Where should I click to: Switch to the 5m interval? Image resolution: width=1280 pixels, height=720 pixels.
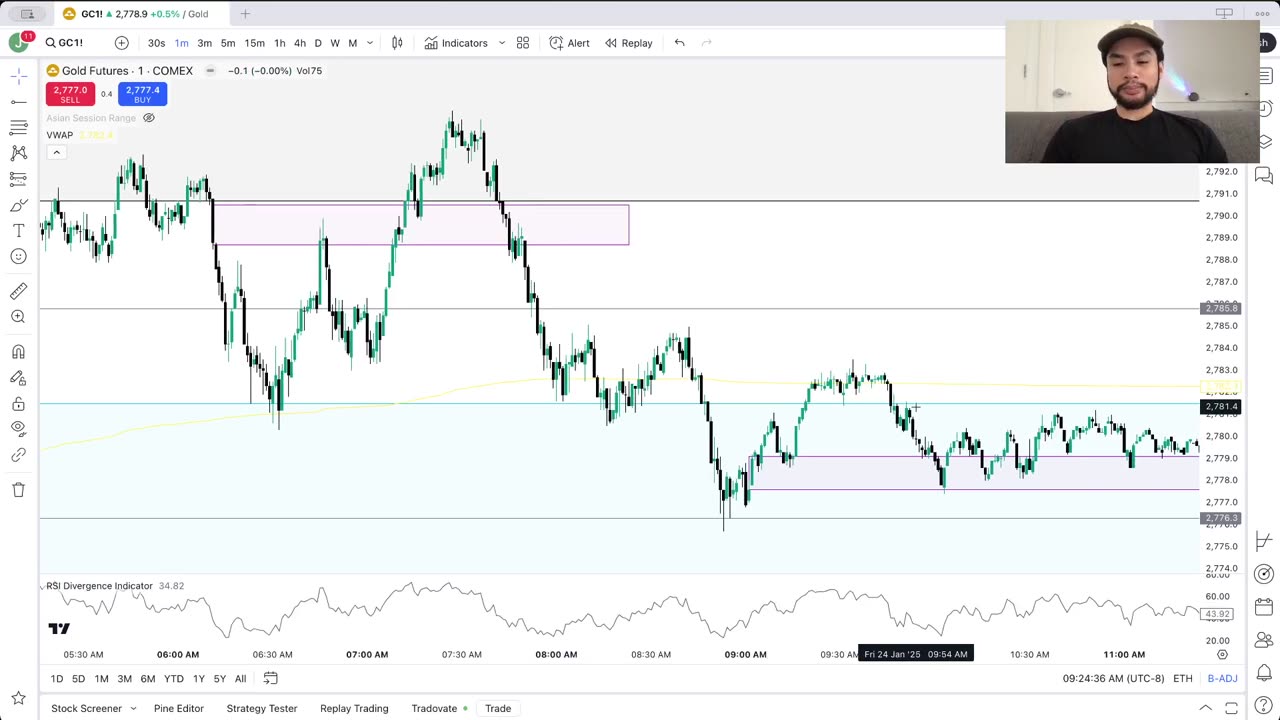pos(228,43)
